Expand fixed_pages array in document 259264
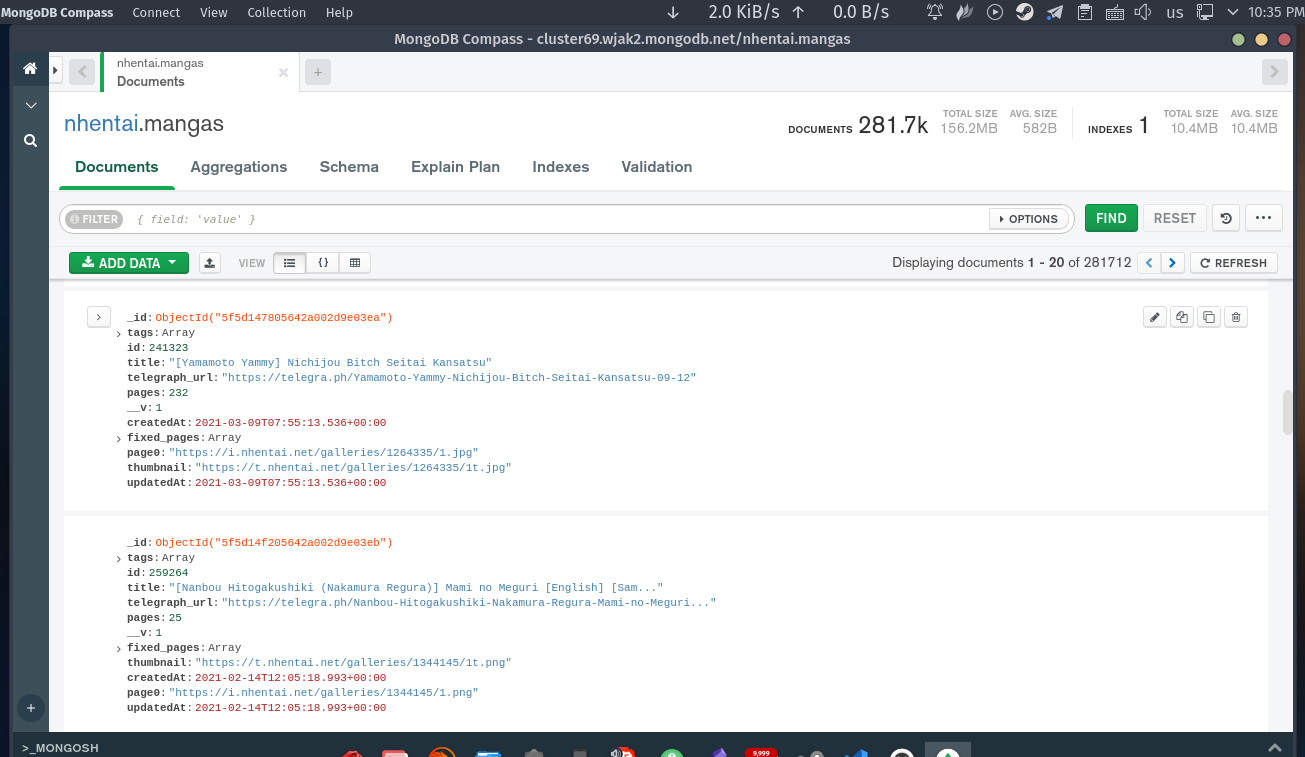The width and height of the screenshot is (1305, 757). [119, 649]
